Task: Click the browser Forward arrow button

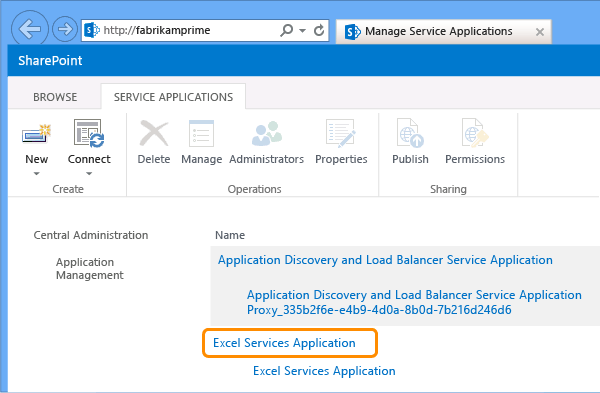Action: coord(65,29)
